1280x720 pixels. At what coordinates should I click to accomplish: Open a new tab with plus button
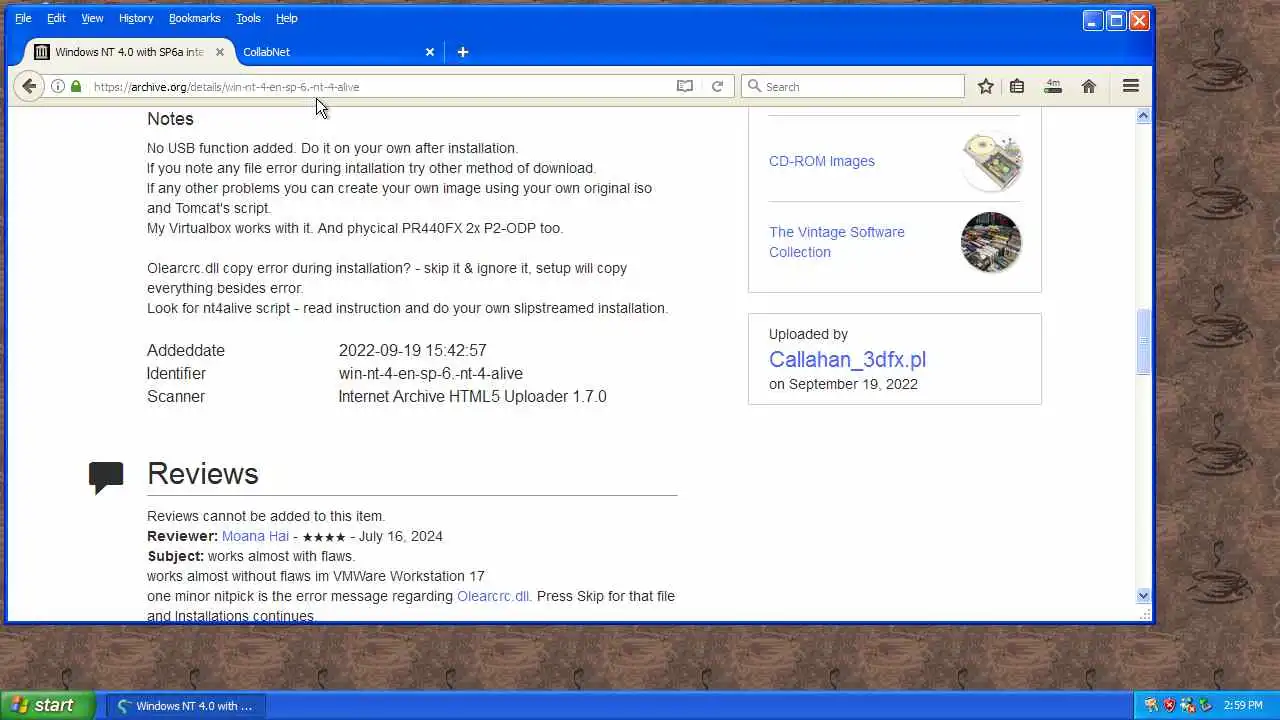tap(462, 52)
